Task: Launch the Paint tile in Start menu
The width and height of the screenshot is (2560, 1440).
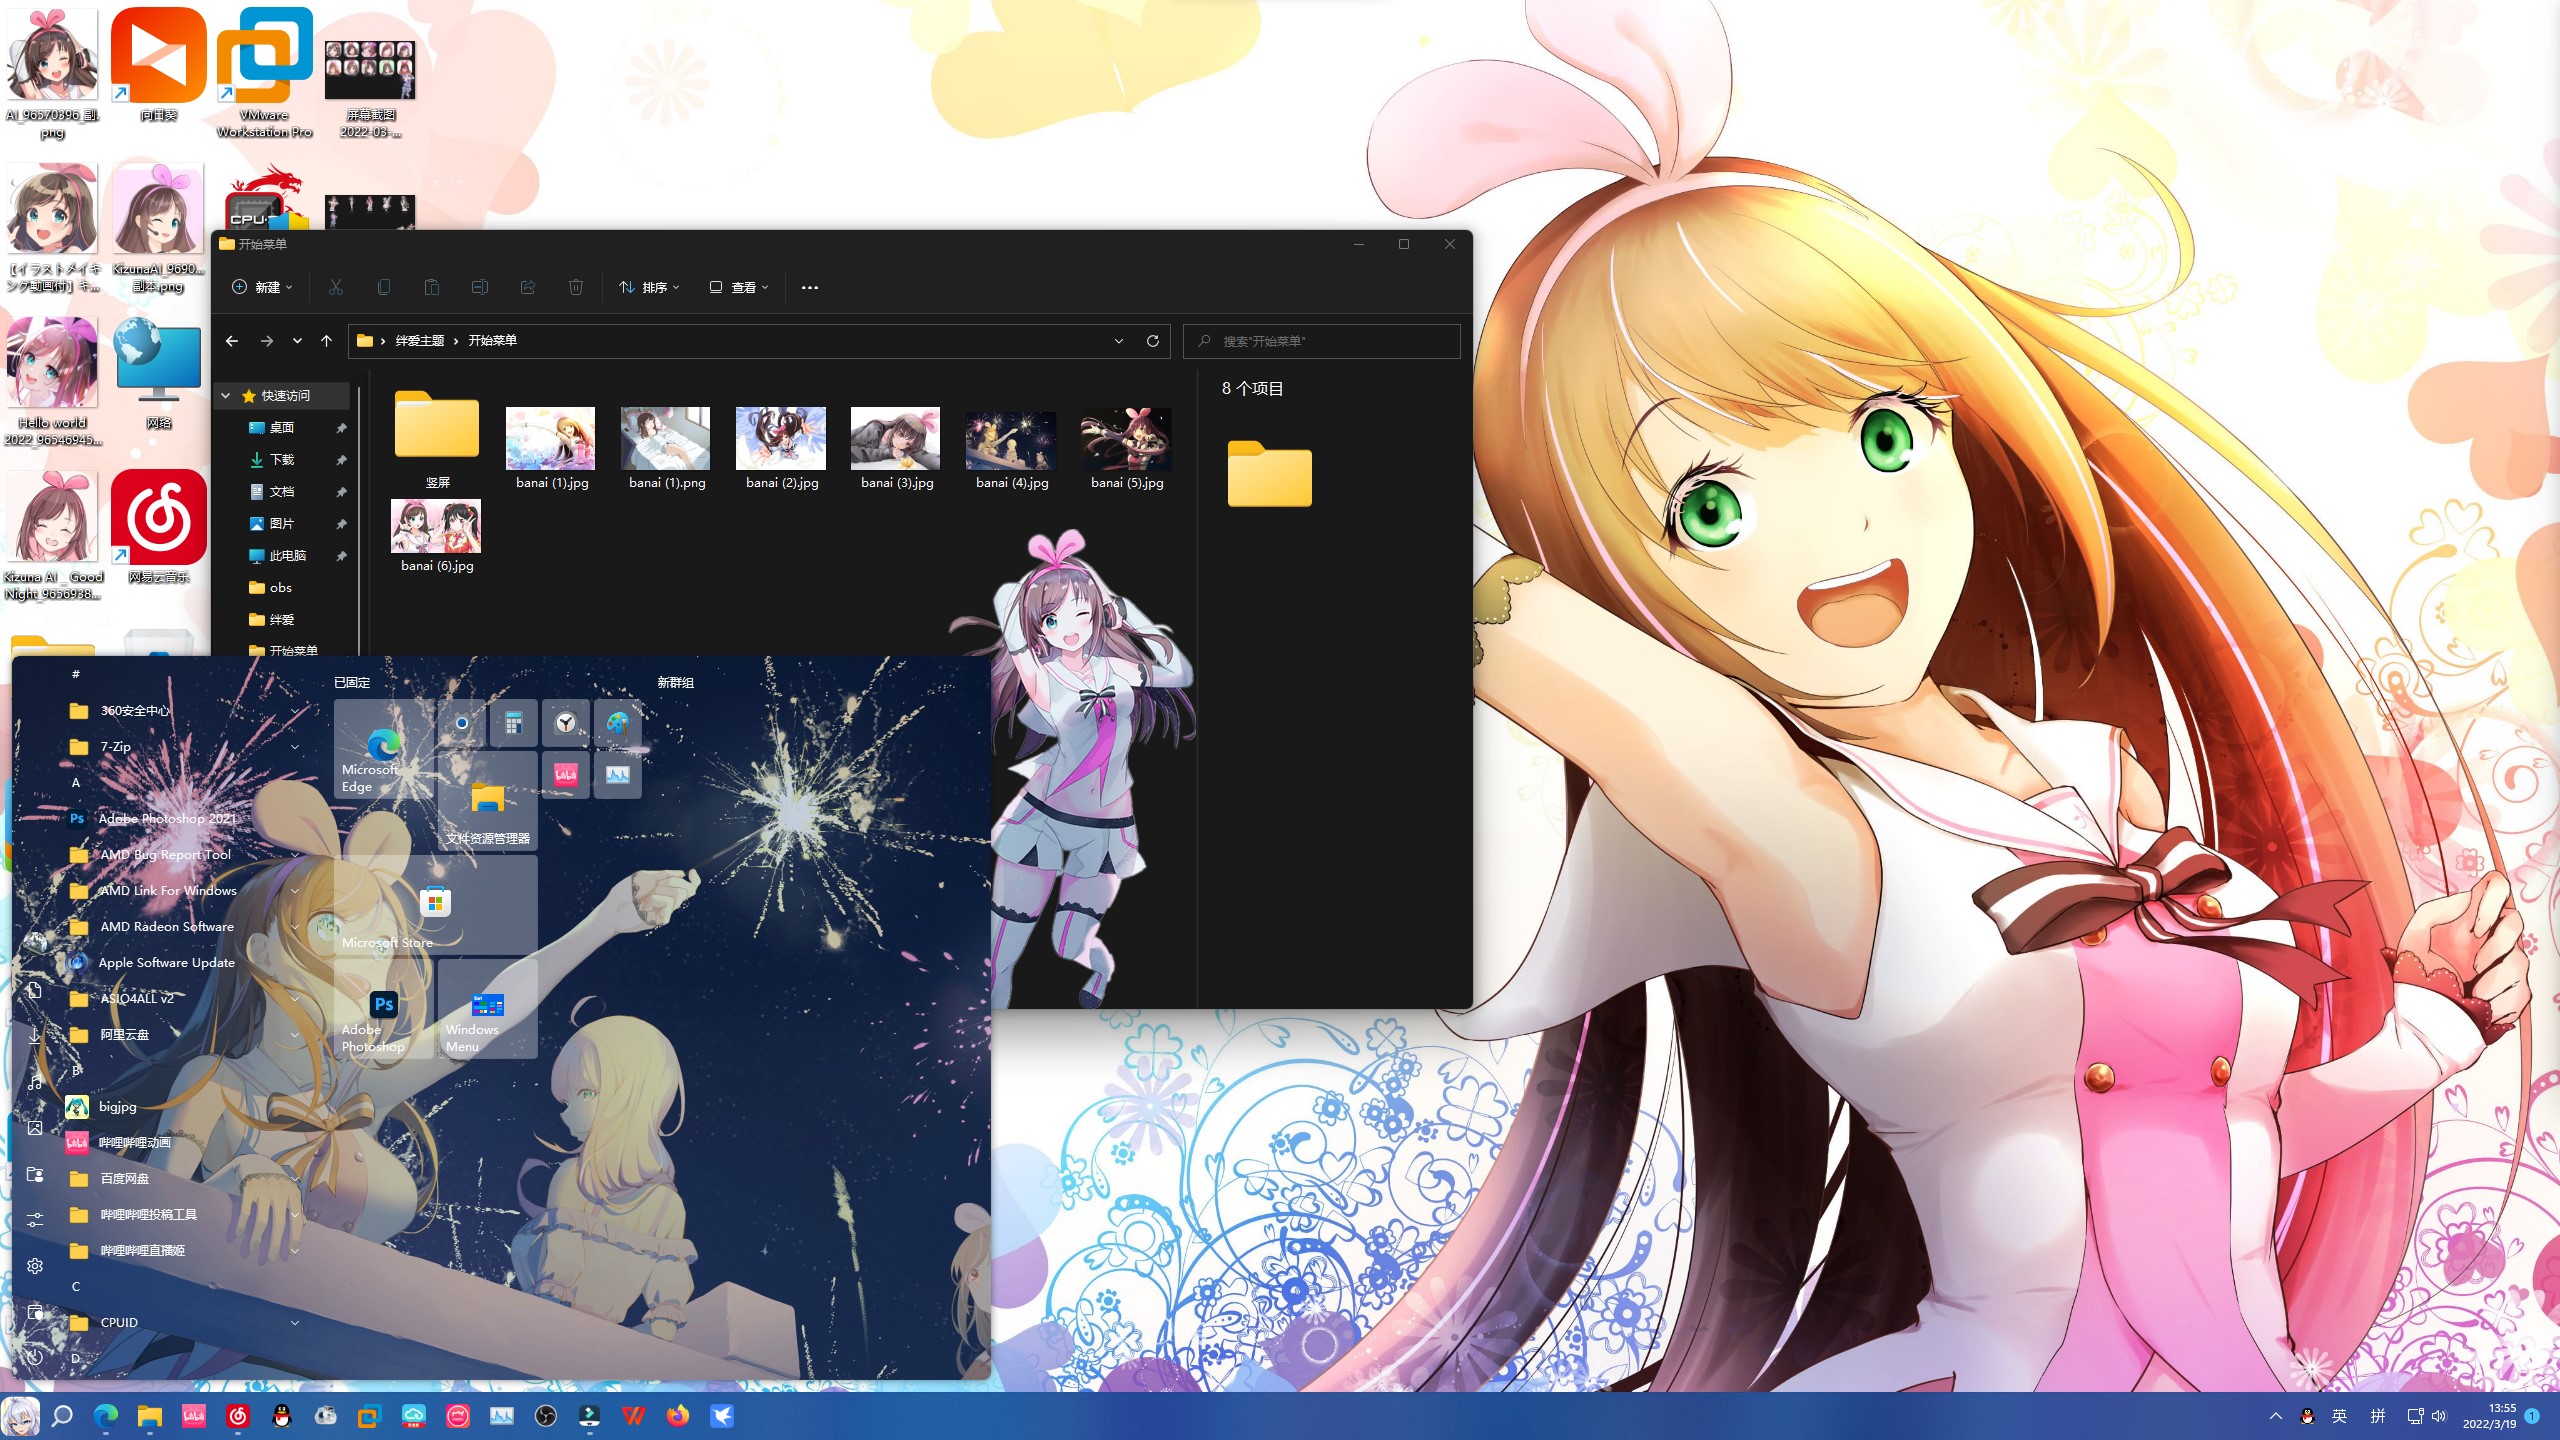Action: (617, 723)
